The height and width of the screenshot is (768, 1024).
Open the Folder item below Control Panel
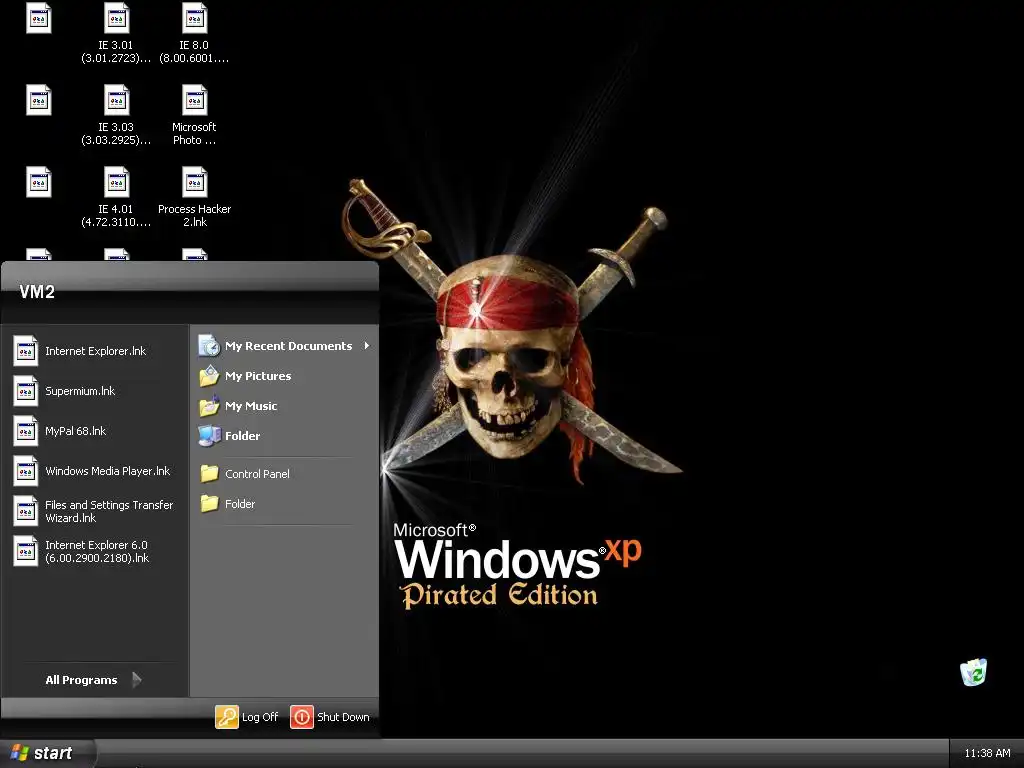point(285,504)
